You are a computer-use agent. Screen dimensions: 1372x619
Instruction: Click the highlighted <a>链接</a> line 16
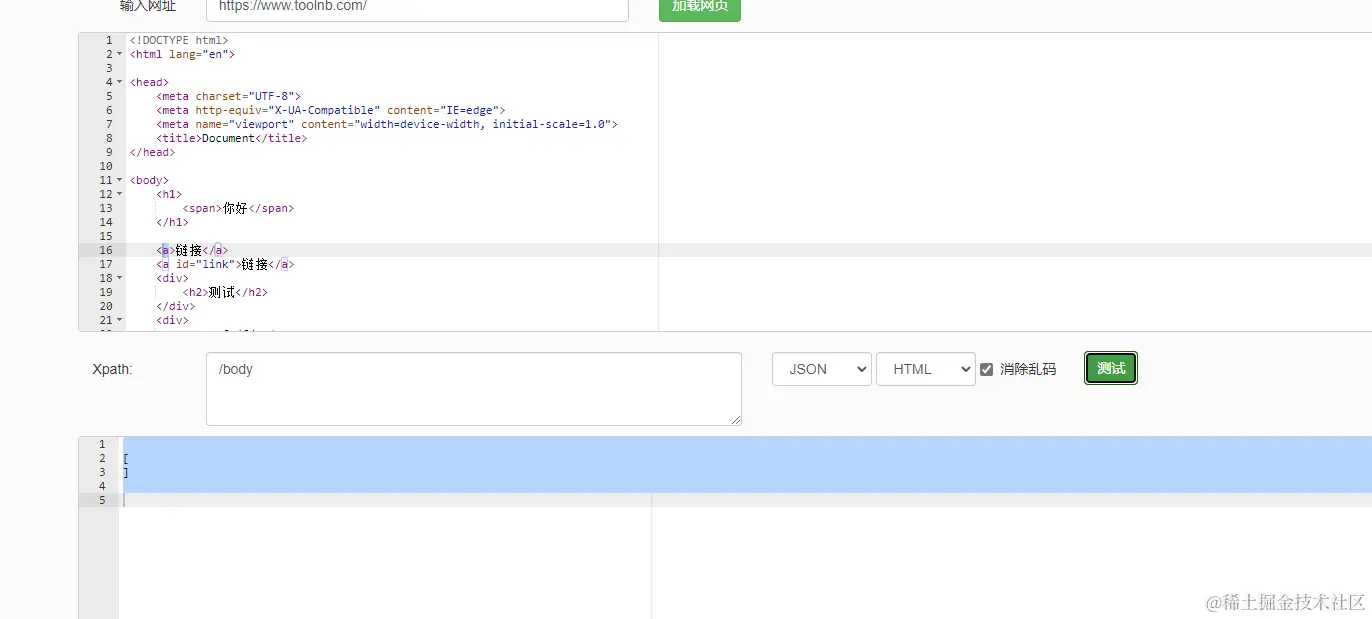click(x=192, y=250)
